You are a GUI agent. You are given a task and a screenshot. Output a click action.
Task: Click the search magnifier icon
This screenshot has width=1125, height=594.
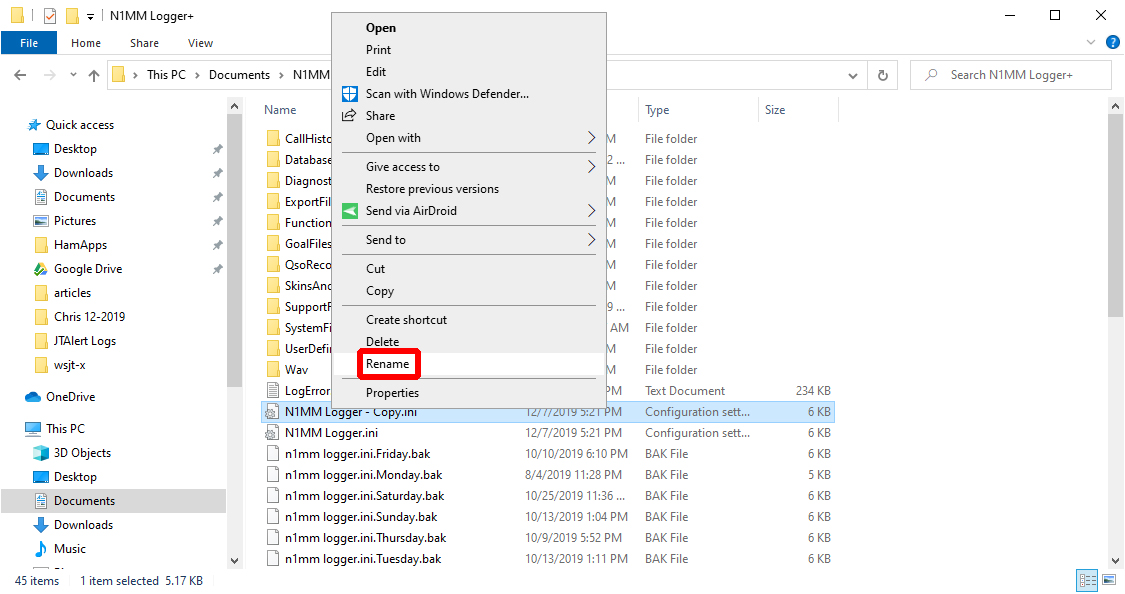coord(931,75)
